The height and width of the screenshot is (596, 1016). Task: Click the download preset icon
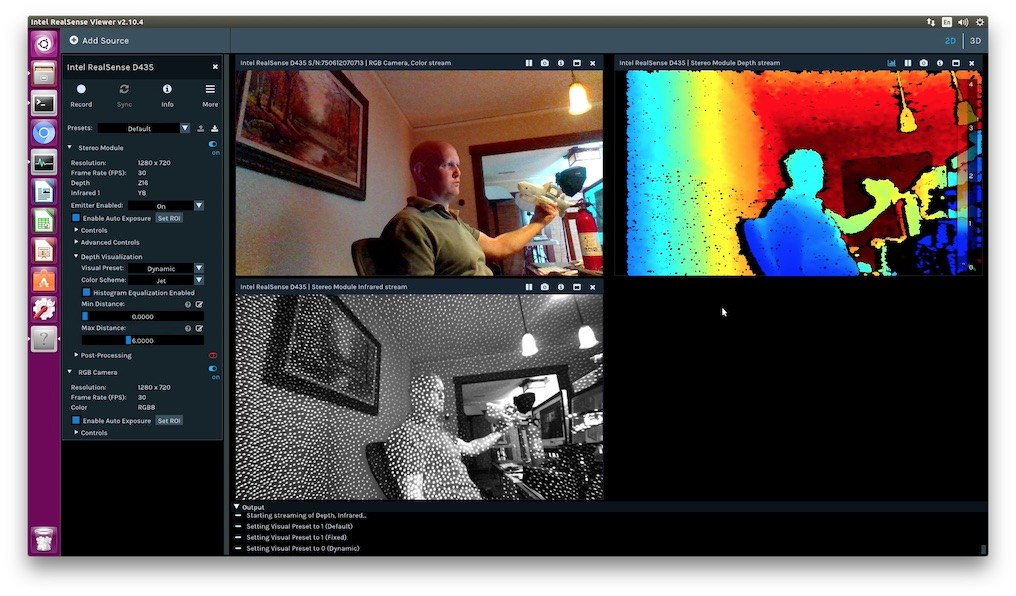tap(214, 128)
